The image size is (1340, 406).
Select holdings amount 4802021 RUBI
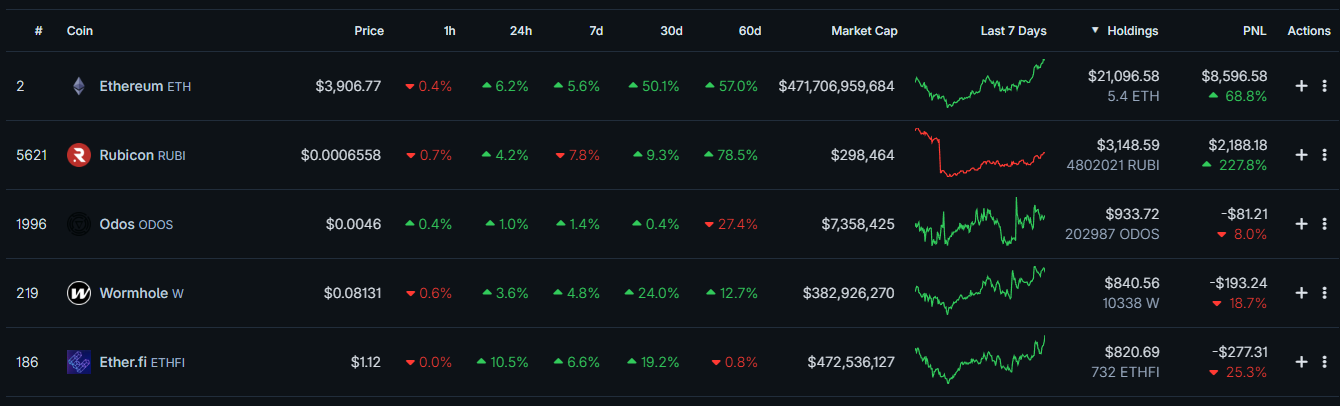click(x=1113, y=166)
